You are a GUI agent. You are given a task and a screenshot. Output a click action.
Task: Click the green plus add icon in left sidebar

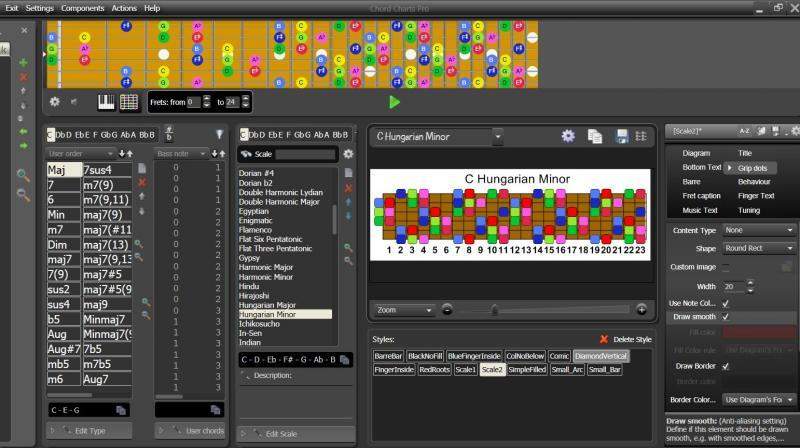coord(23,63)
